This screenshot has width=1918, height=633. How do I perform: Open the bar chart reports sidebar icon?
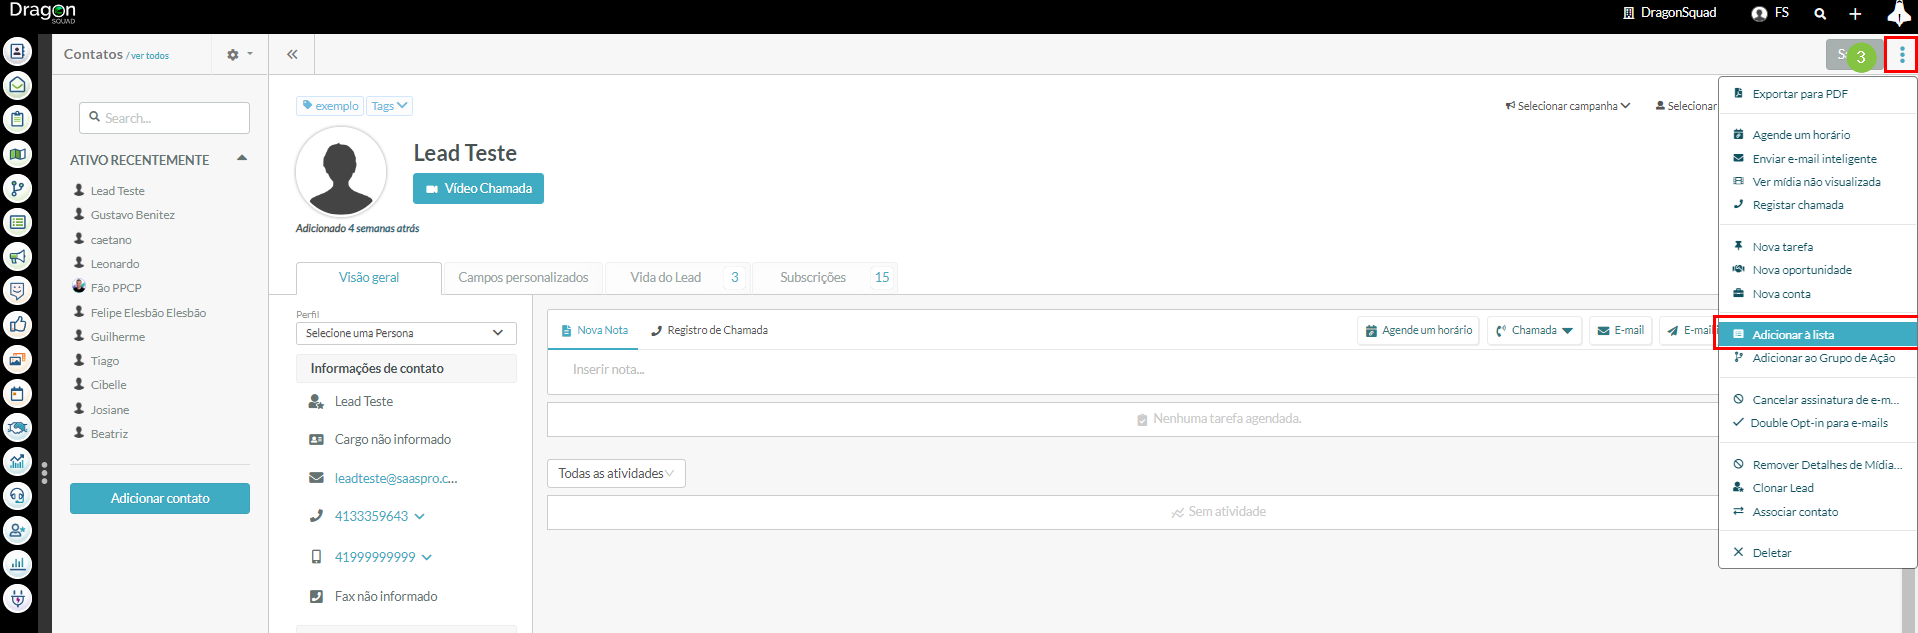tap(17, 565)
